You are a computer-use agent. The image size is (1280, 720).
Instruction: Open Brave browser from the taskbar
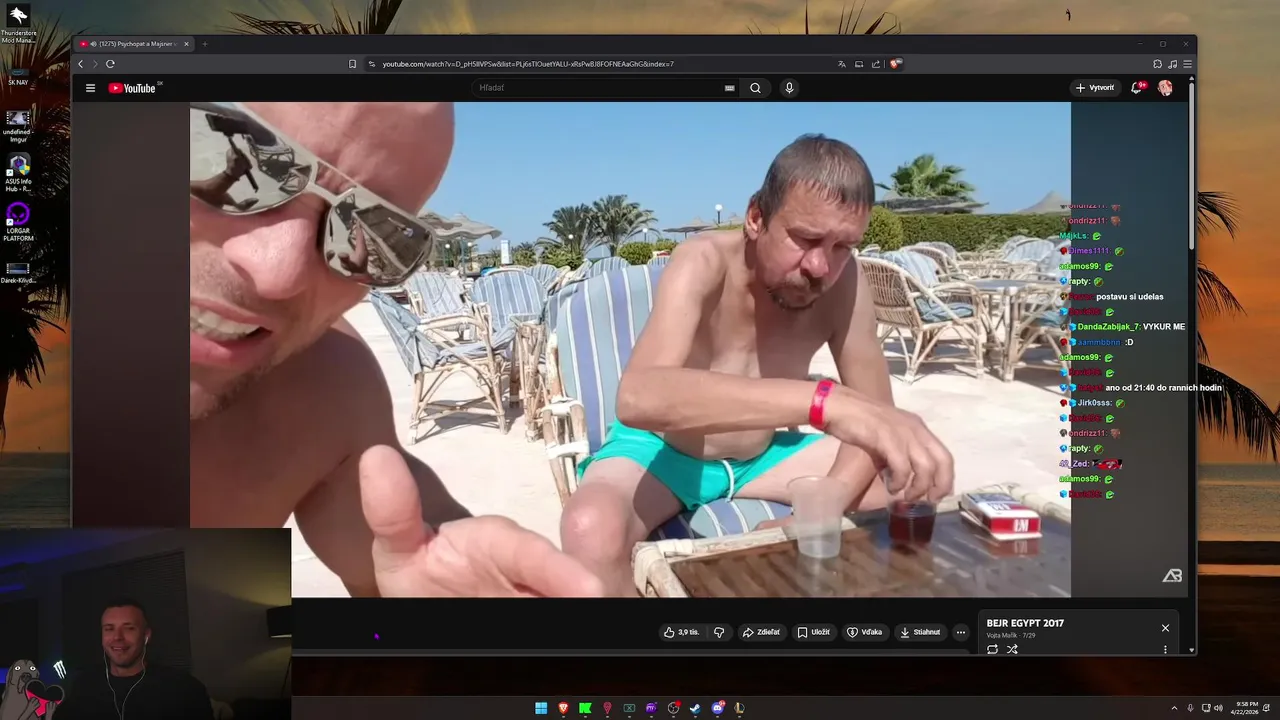563,708
